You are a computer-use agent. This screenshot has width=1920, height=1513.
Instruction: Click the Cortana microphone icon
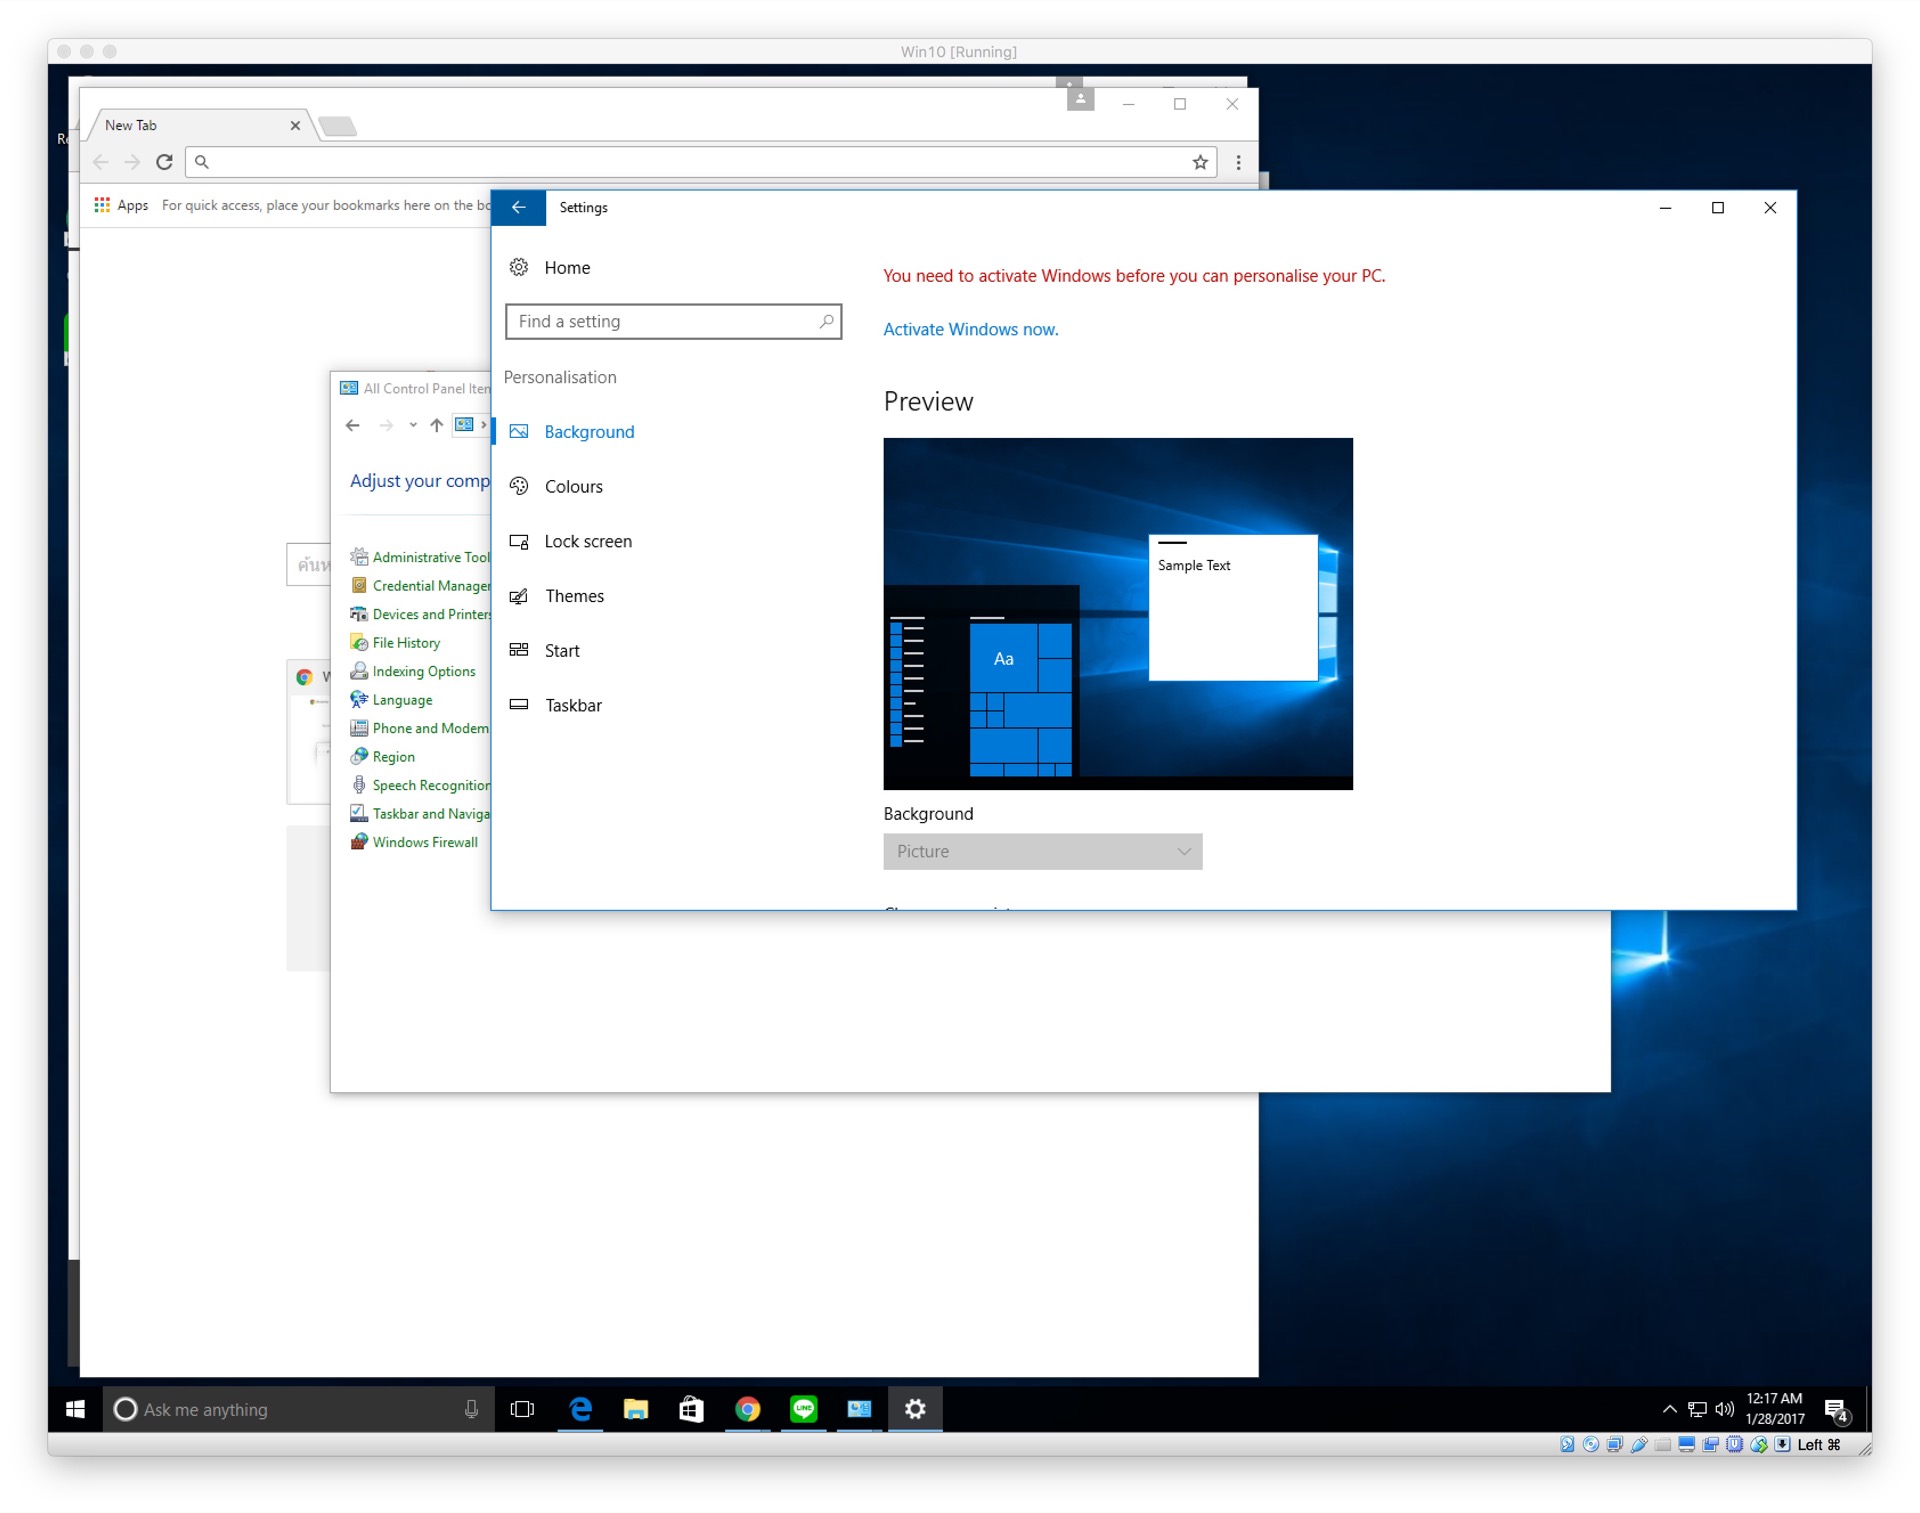(471, 1409)
